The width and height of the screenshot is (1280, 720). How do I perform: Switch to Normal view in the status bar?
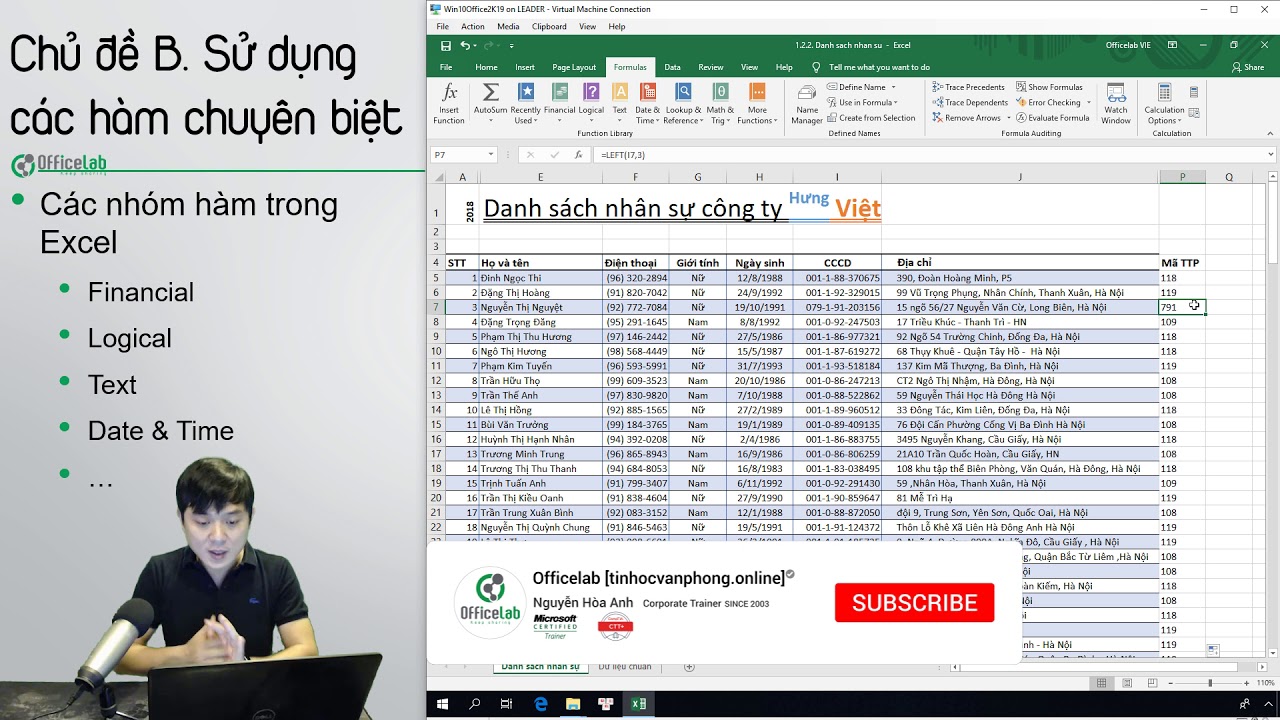click(x=1101, y=683)
